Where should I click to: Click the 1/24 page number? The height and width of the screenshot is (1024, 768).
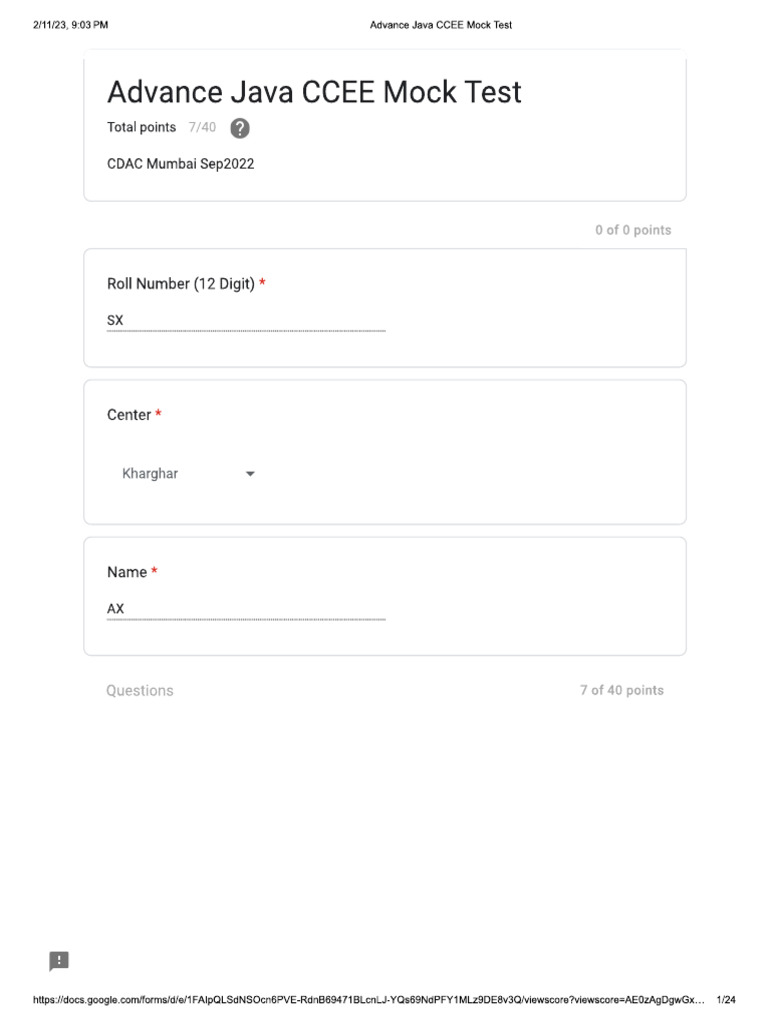pos(726,1000)
